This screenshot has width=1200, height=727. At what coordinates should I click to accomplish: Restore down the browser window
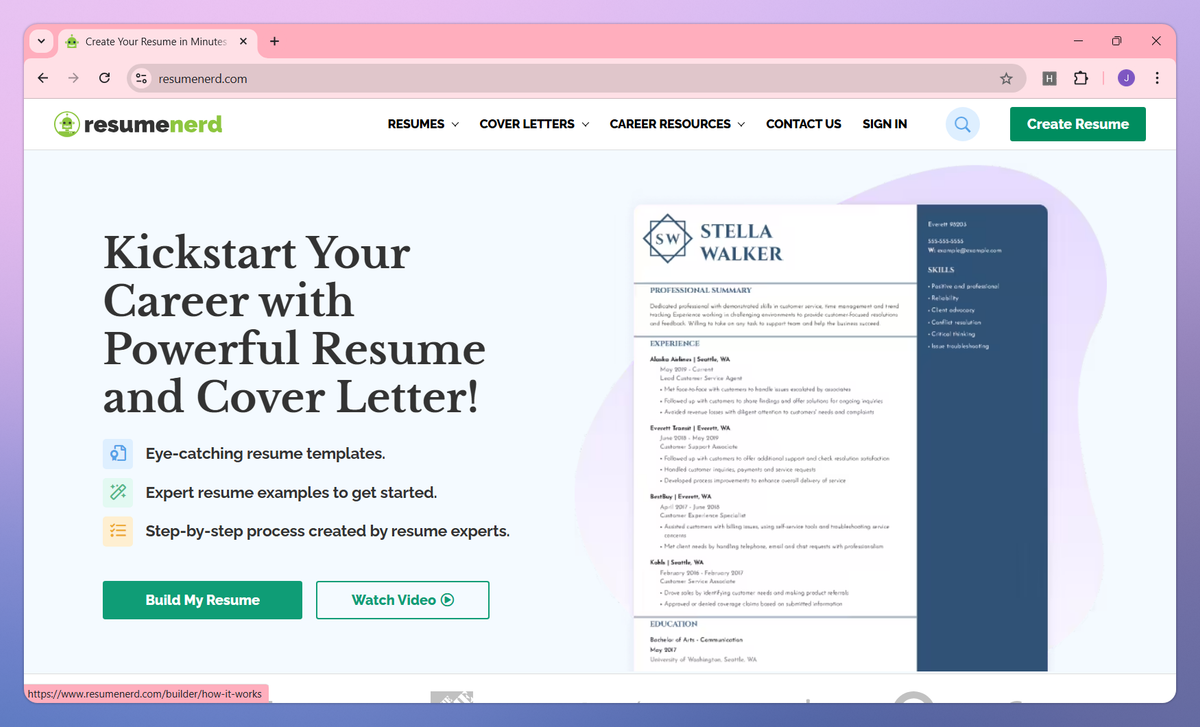click(x=1117, y=41)
